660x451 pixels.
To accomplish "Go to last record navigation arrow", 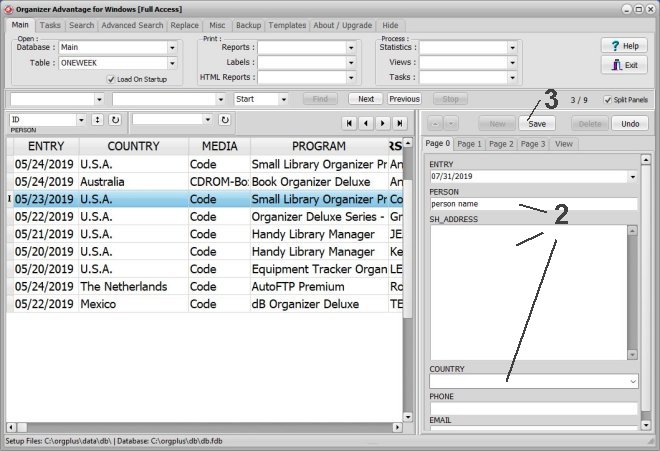I will [399, 123].
